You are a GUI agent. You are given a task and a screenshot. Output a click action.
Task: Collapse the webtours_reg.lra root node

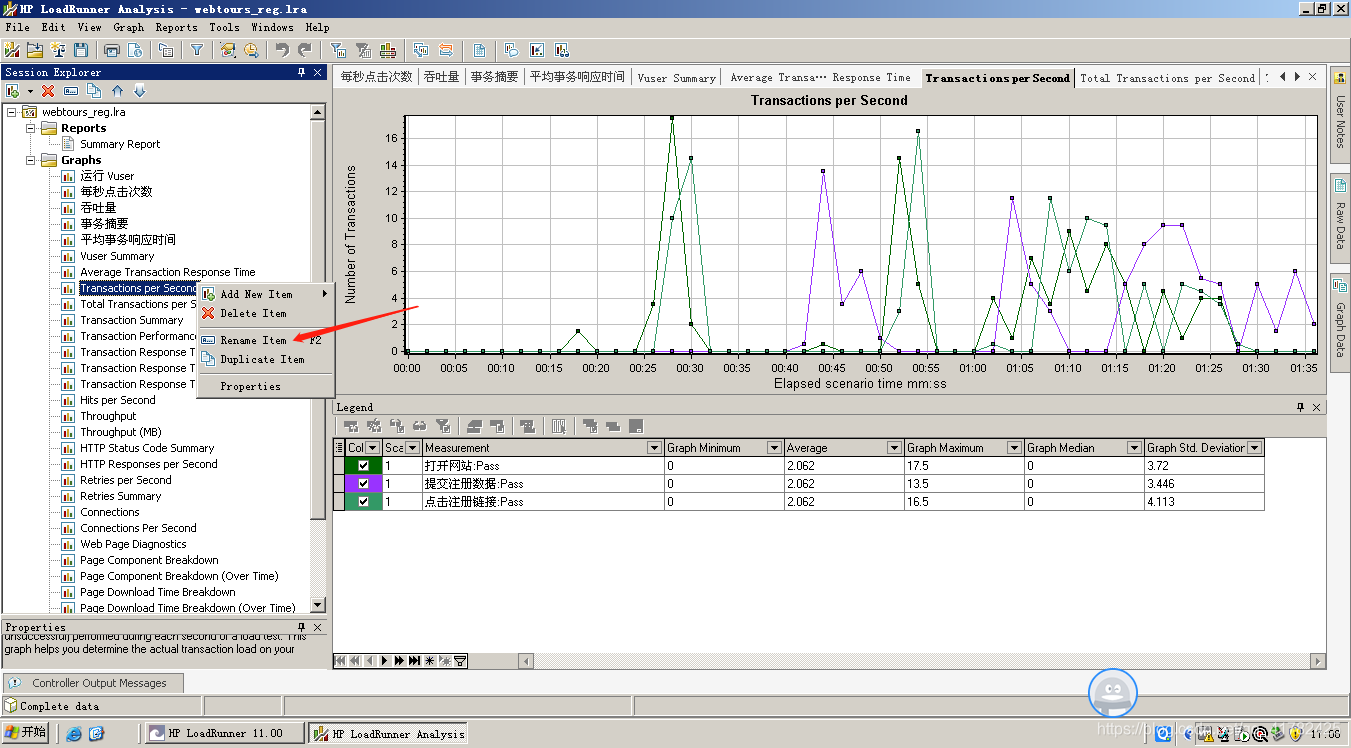click(12, 112)
